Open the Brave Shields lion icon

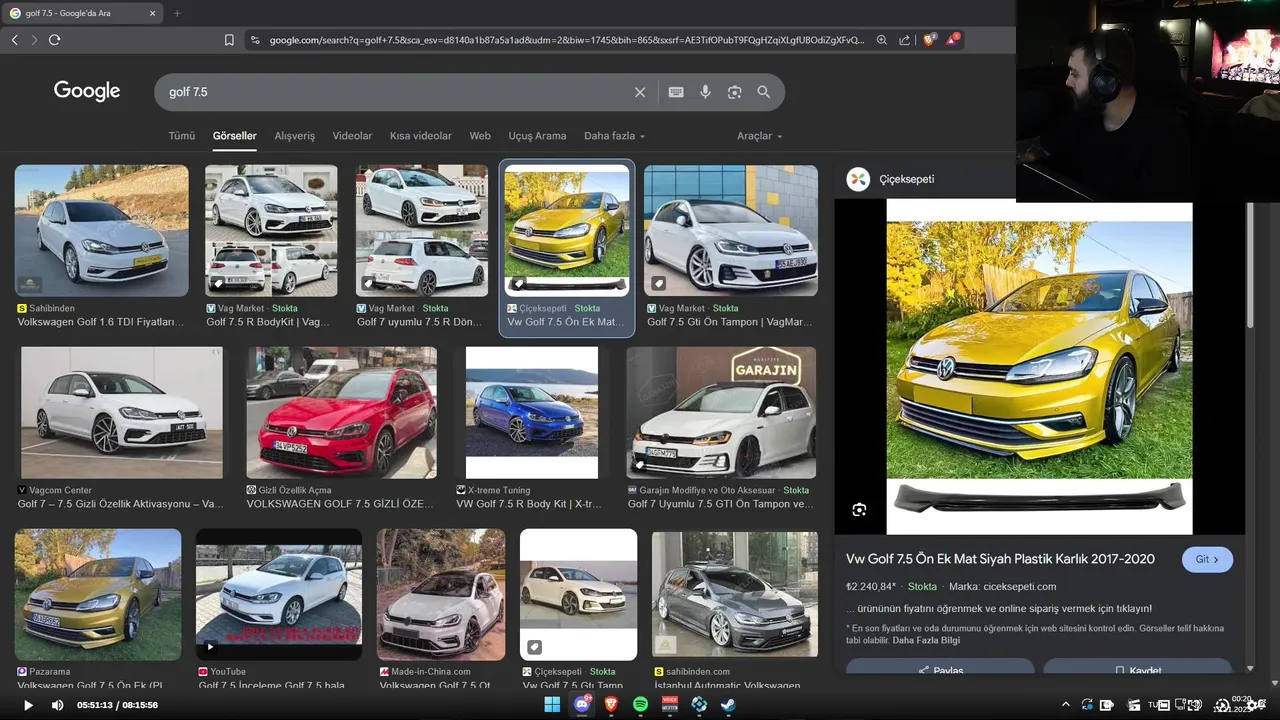click(x=930, y=40)
